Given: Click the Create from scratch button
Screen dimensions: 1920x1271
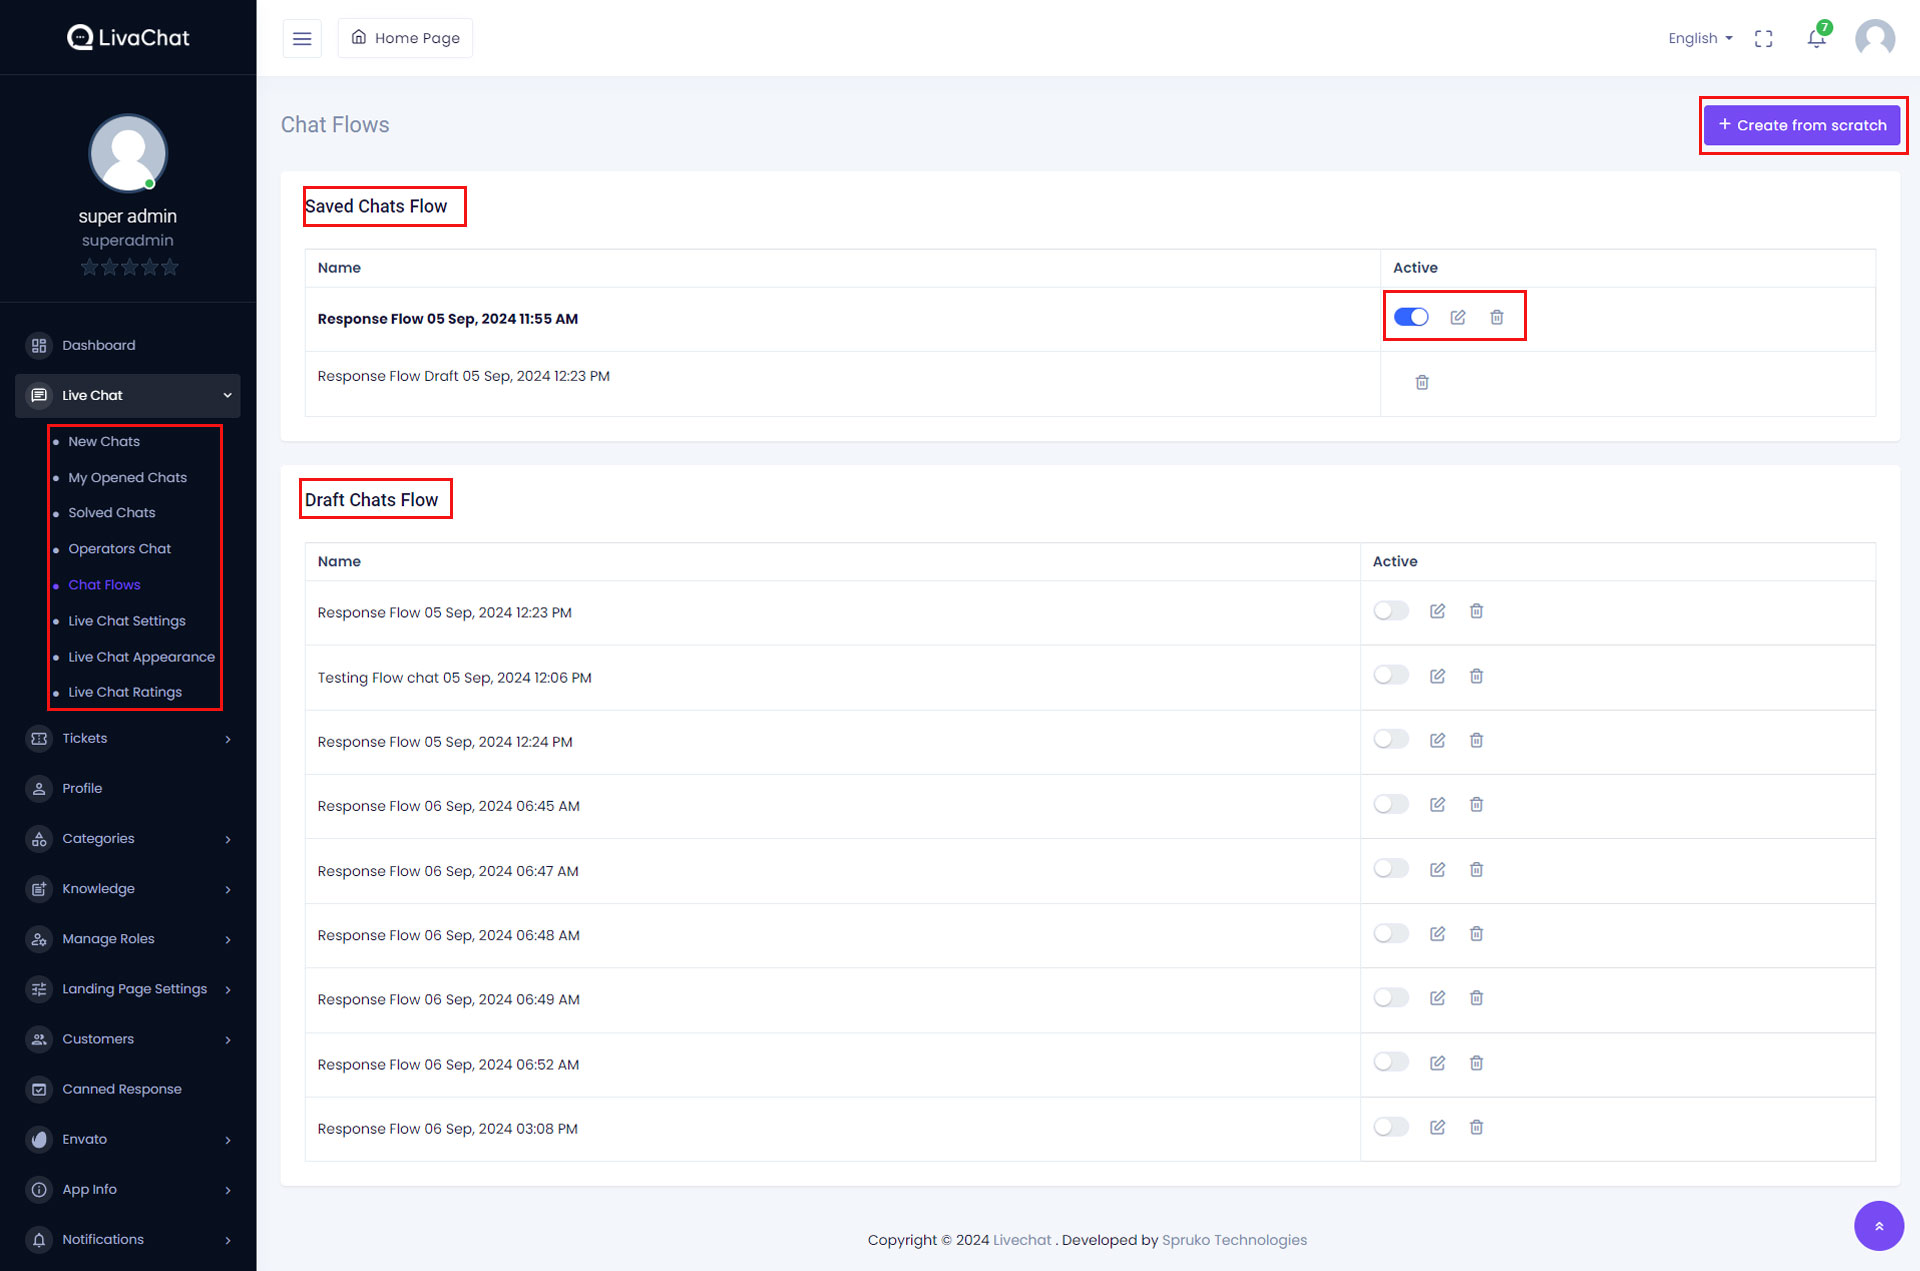Looking at the screenshot, I should [1801, 125].
